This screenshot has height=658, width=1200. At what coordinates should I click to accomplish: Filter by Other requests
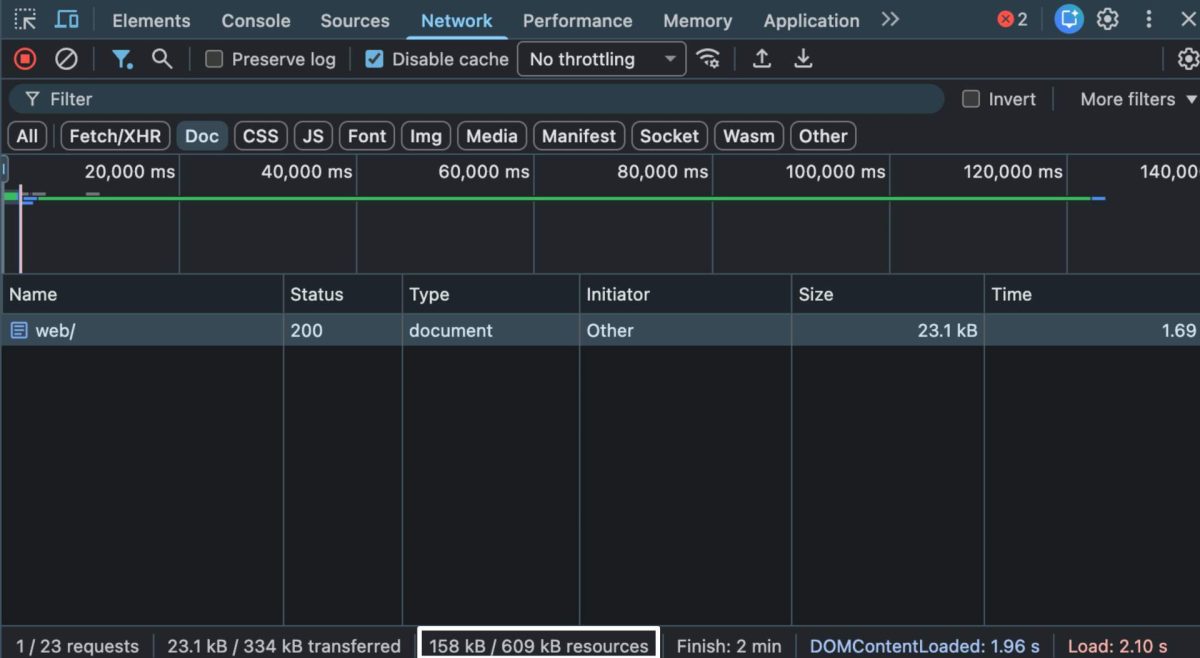[823, 136]
